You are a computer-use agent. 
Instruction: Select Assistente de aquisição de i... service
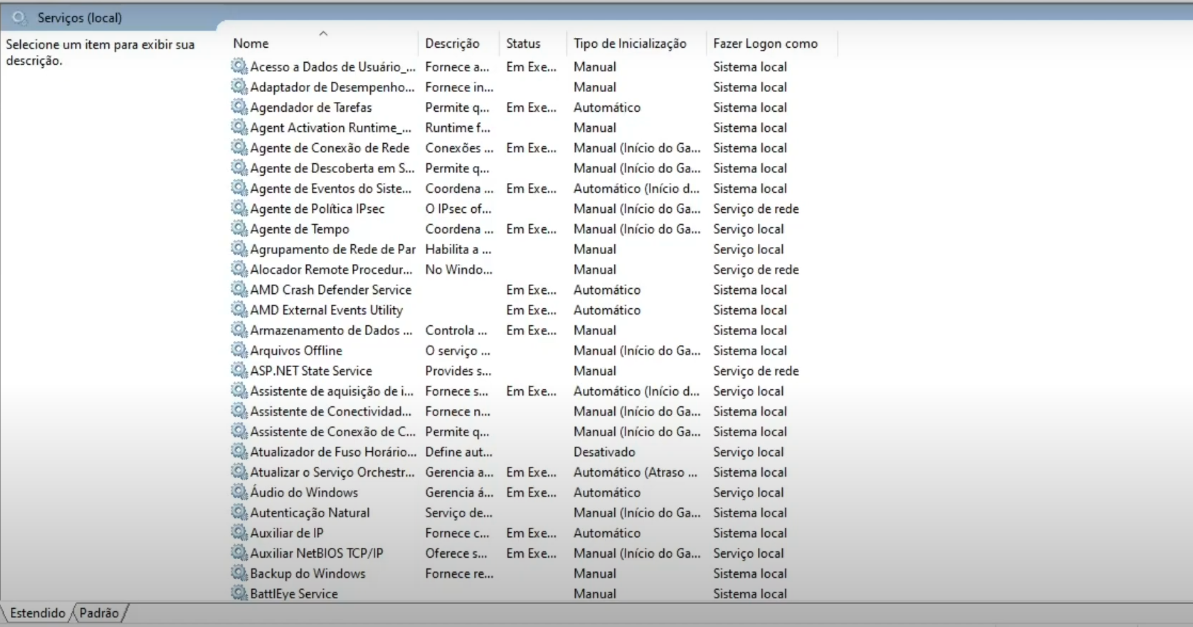point(332,391)
